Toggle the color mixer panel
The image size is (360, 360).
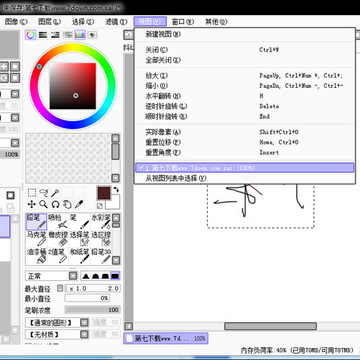(x=68, y=34)
